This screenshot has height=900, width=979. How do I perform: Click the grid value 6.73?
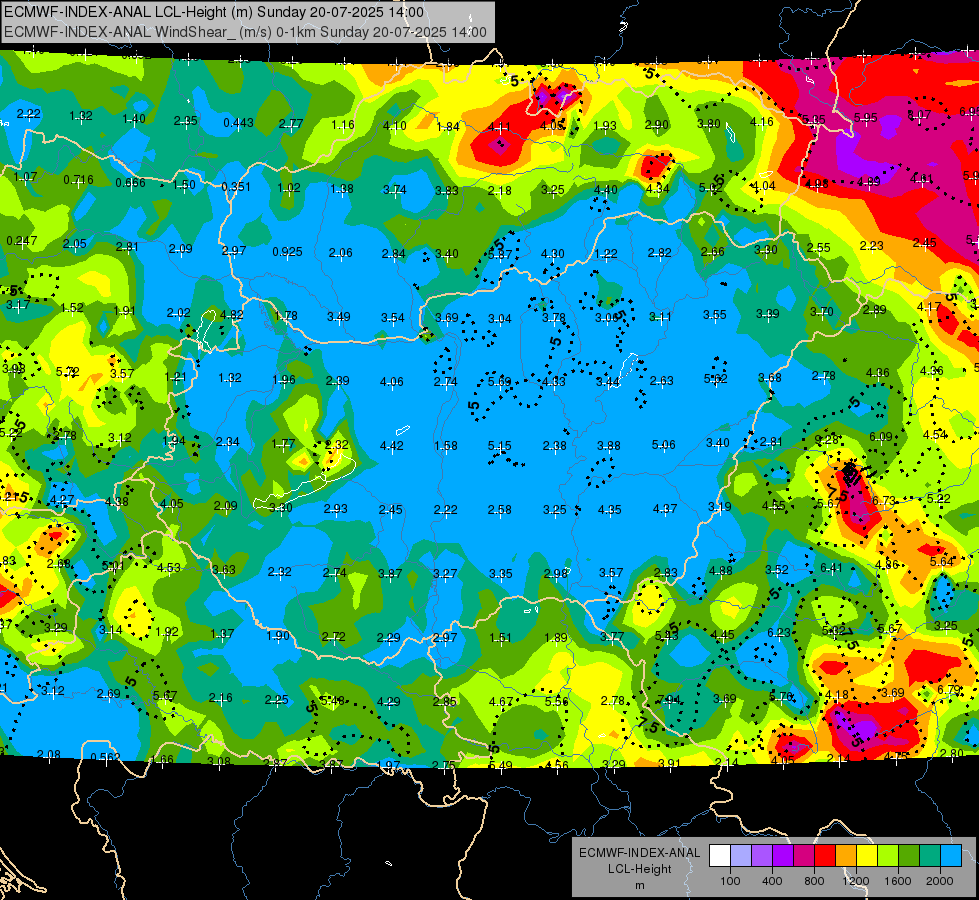coord(884,501)
